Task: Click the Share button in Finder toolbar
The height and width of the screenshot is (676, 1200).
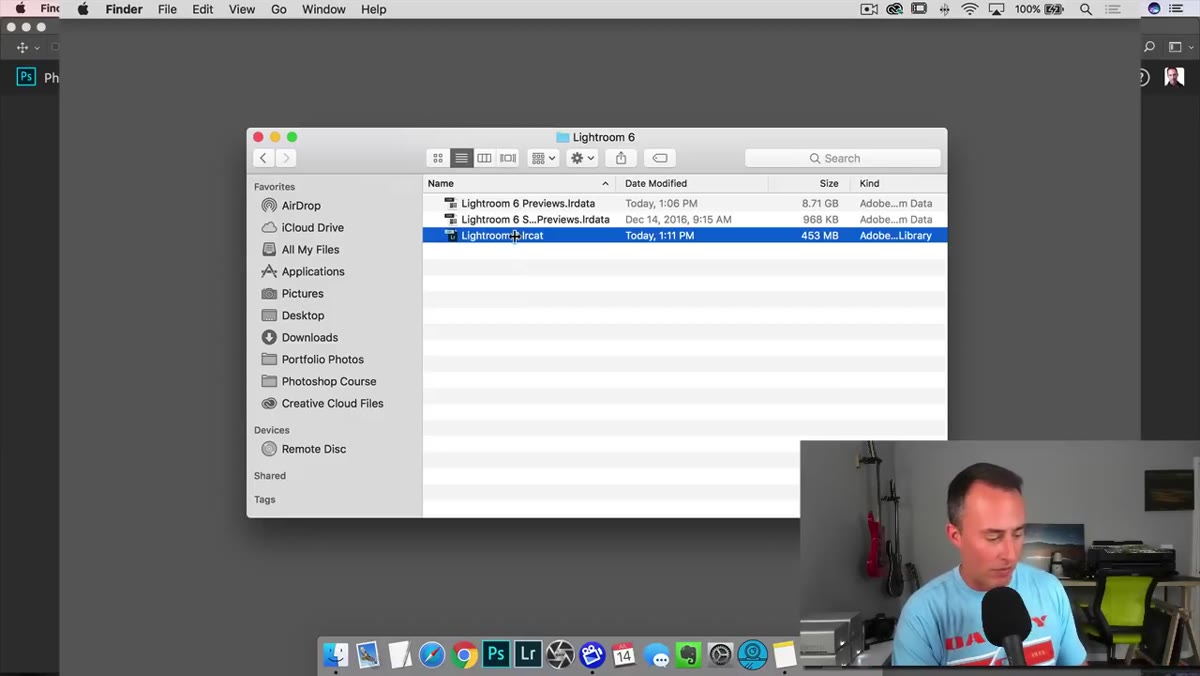Action: [x=621, y=158]
